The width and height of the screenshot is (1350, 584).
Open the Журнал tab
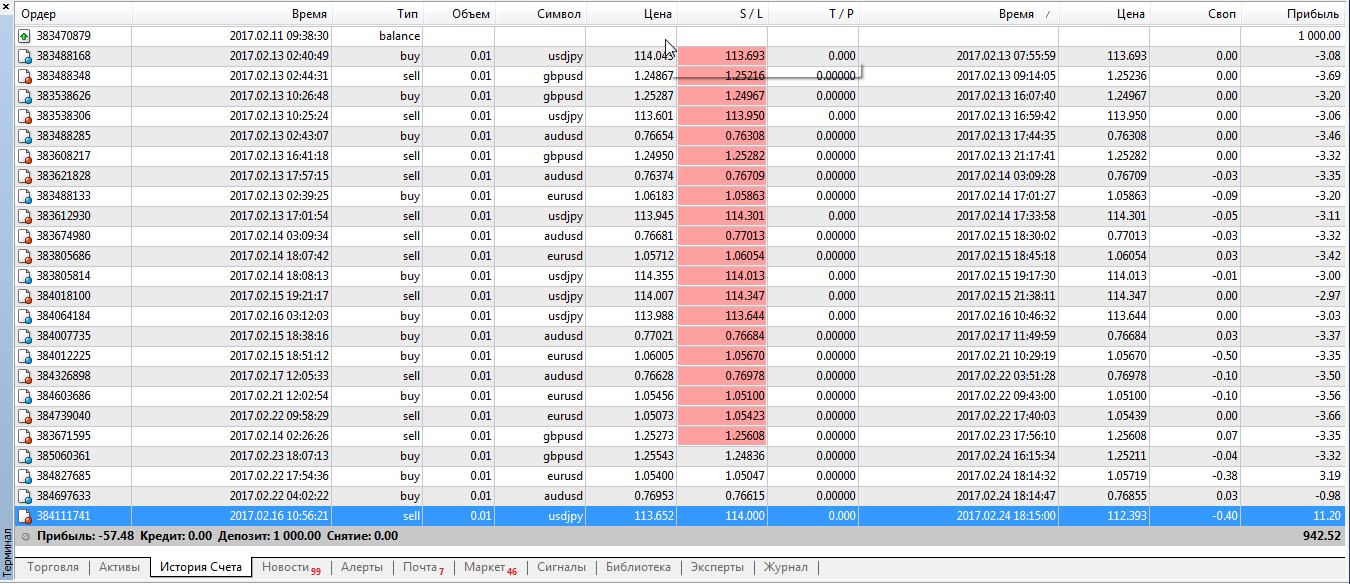pyautogui.click(x=785, y=567)
